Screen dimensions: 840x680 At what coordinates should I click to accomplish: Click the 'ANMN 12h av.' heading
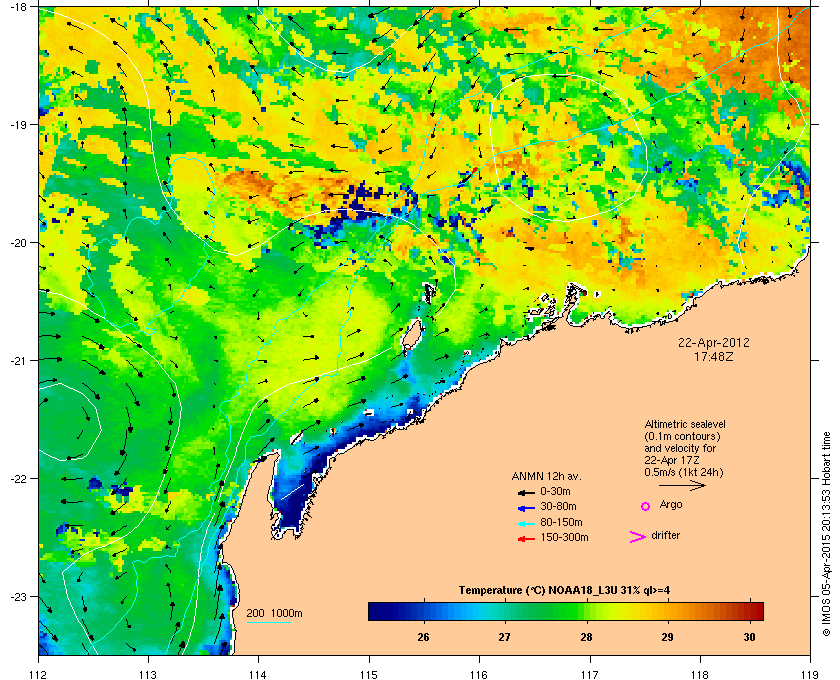click(546, 476)
